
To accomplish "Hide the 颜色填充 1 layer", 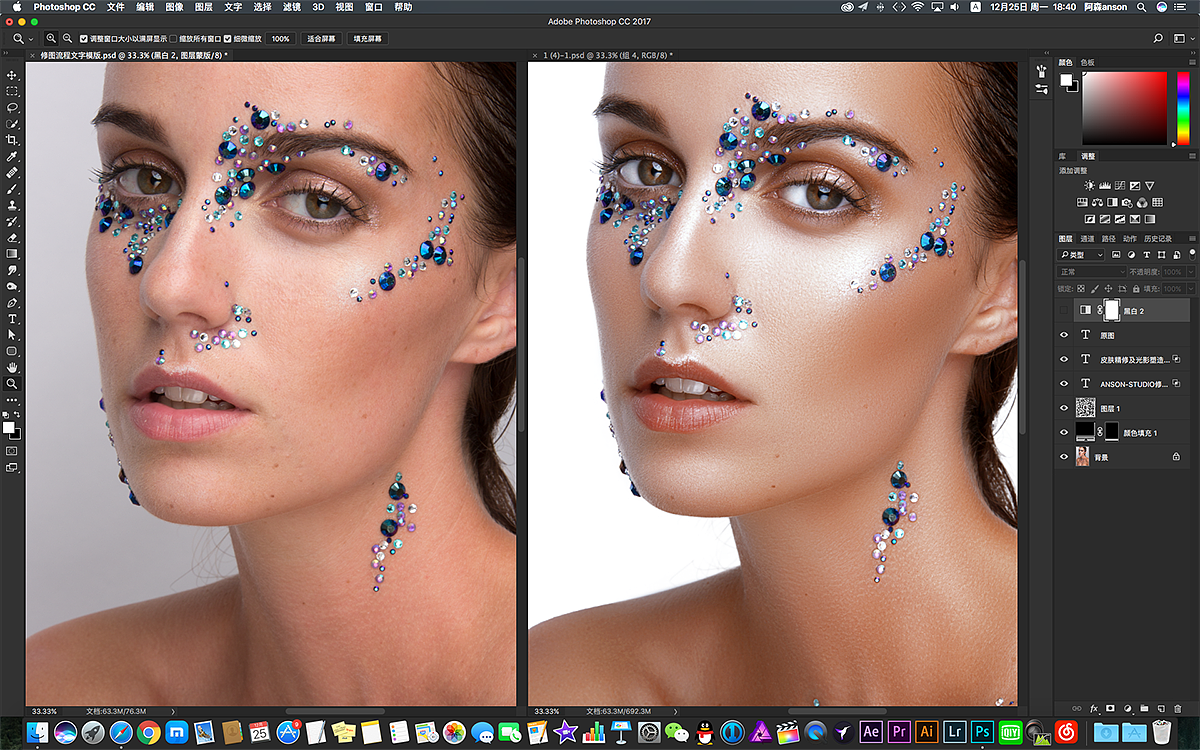I will pyautogui.click(x=1064, y=432).
